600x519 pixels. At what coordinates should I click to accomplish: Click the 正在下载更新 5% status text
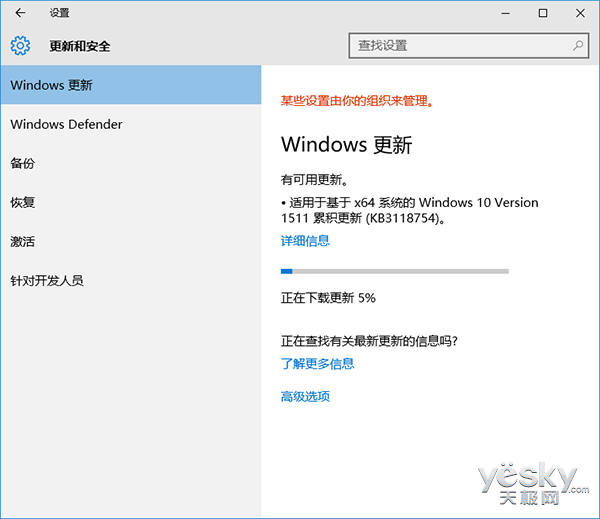[x=328, y=298]
